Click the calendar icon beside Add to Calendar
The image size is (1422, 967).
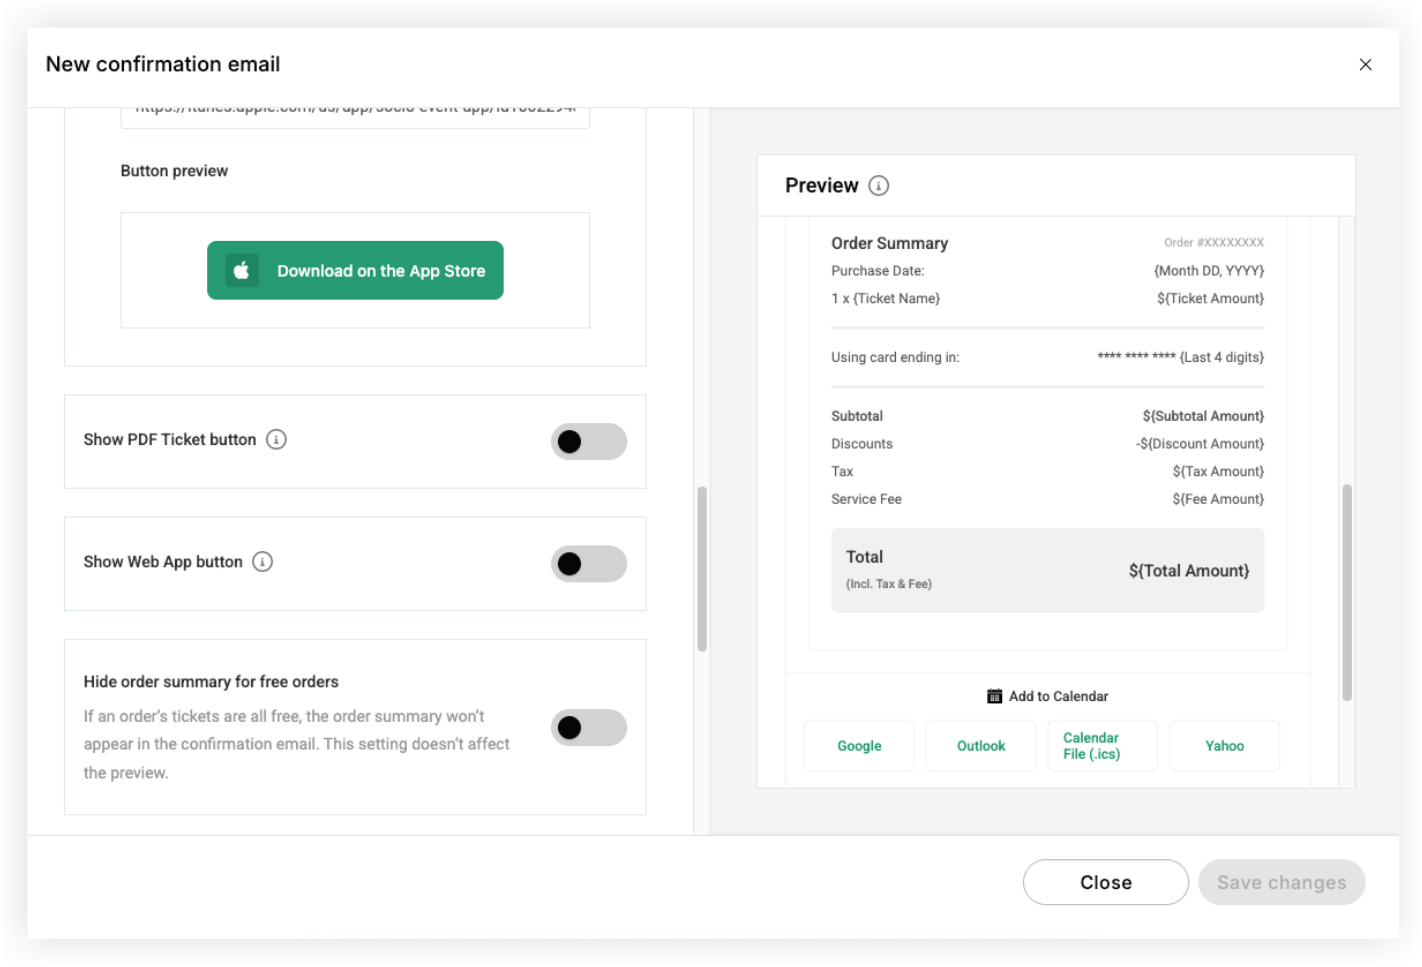click(994, 696)
